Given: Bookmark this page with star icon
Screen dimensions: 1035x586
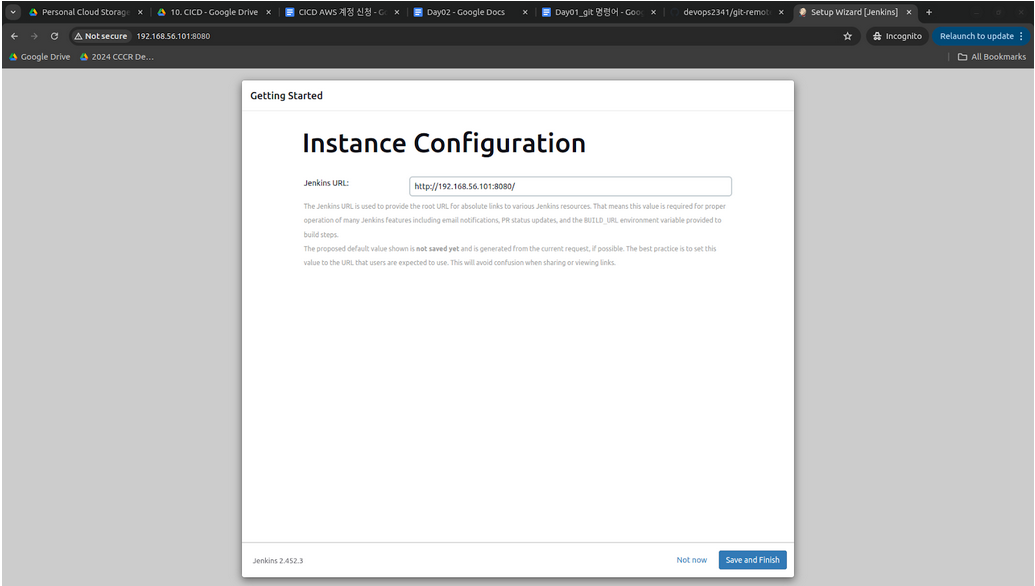Looking at the screenshot, I should [x=848, y=36].
